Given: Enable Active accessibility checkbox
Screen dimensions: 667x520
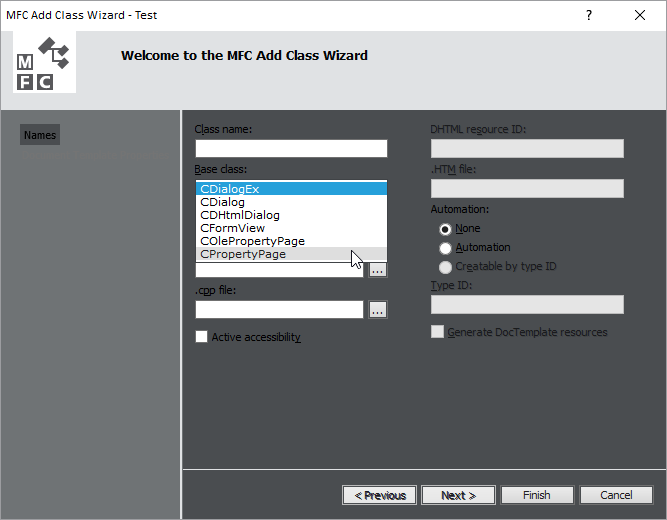Looking at the screenshot, I should coord(202,337).
